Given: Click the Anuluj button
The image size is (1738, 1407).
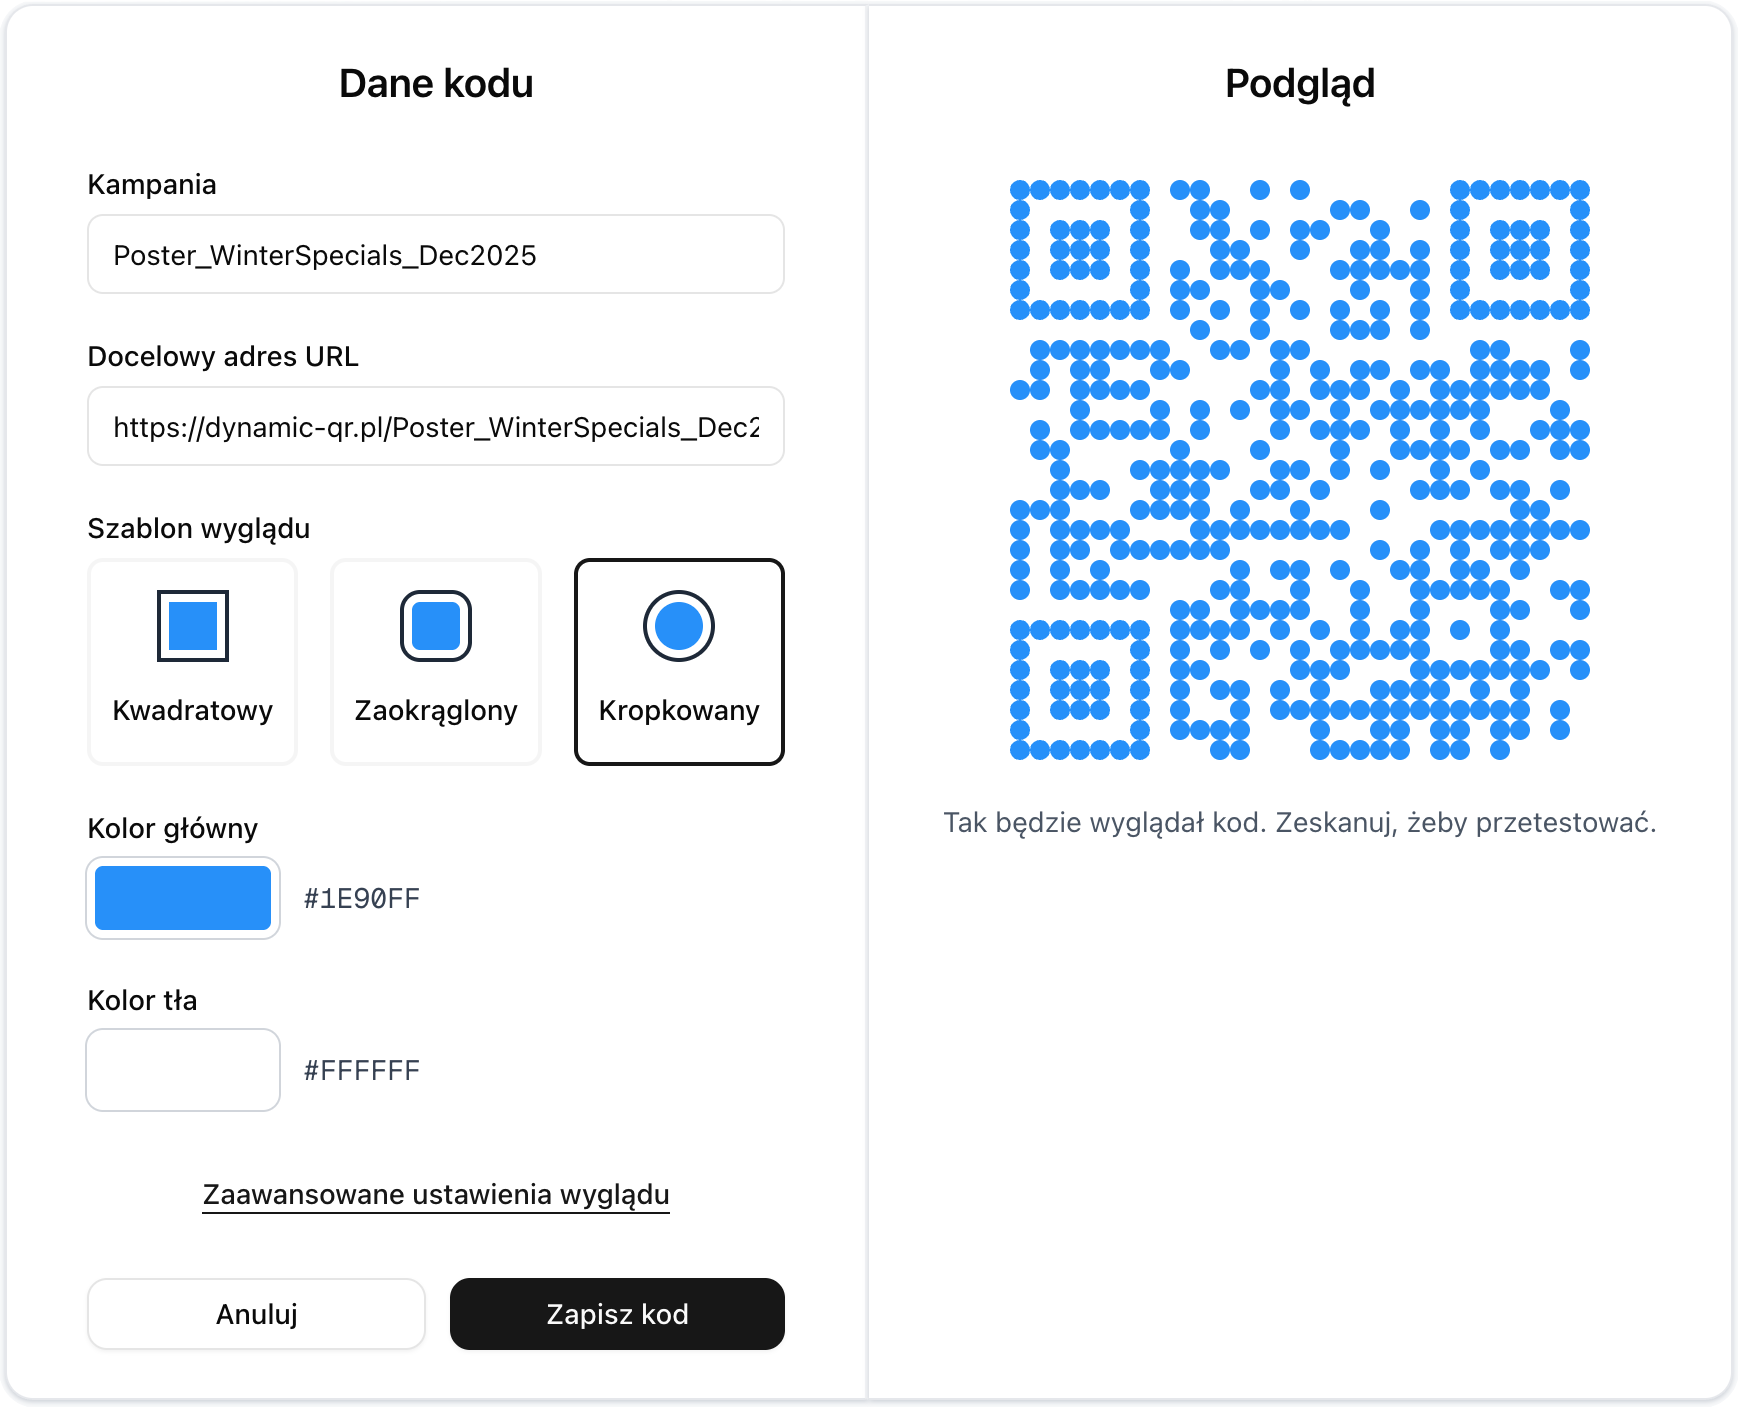Looking at the screenshot, I should [256, 1314].
